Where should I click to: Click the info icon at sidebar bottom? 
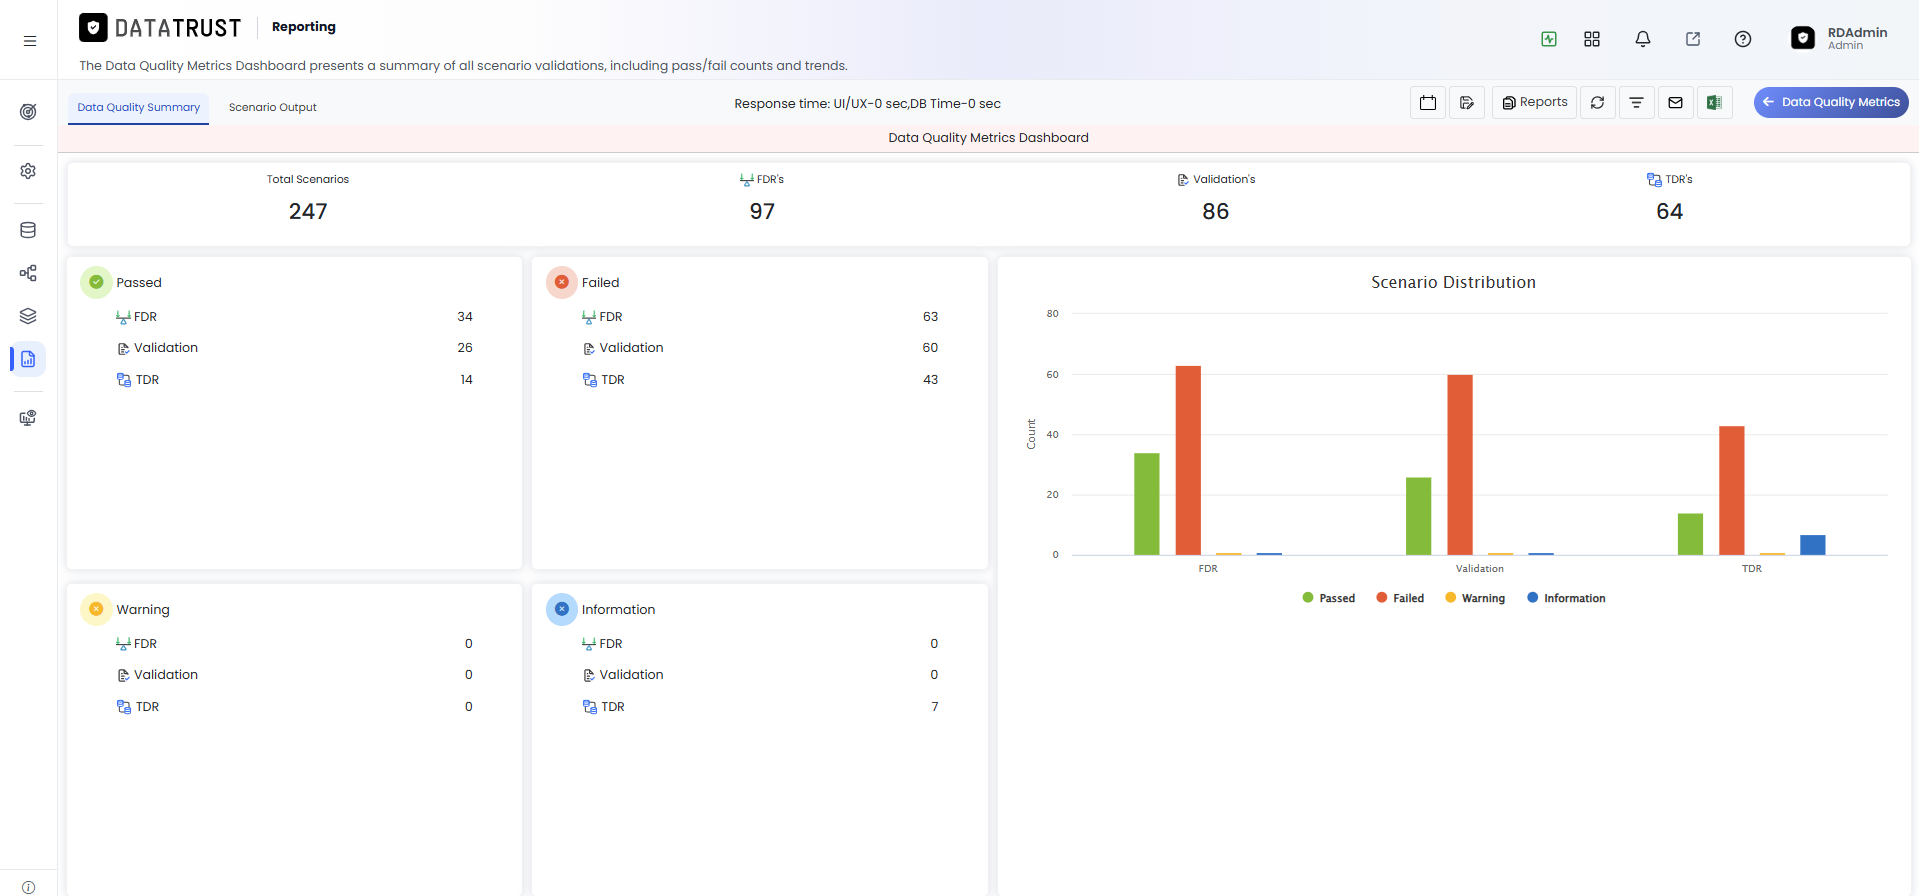coord(28,887)
